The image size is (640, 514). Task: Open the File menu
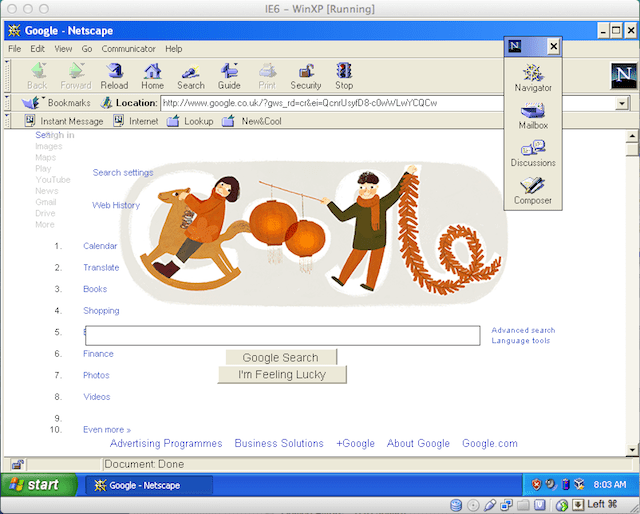pyautogui.click(x=14, y=49)
